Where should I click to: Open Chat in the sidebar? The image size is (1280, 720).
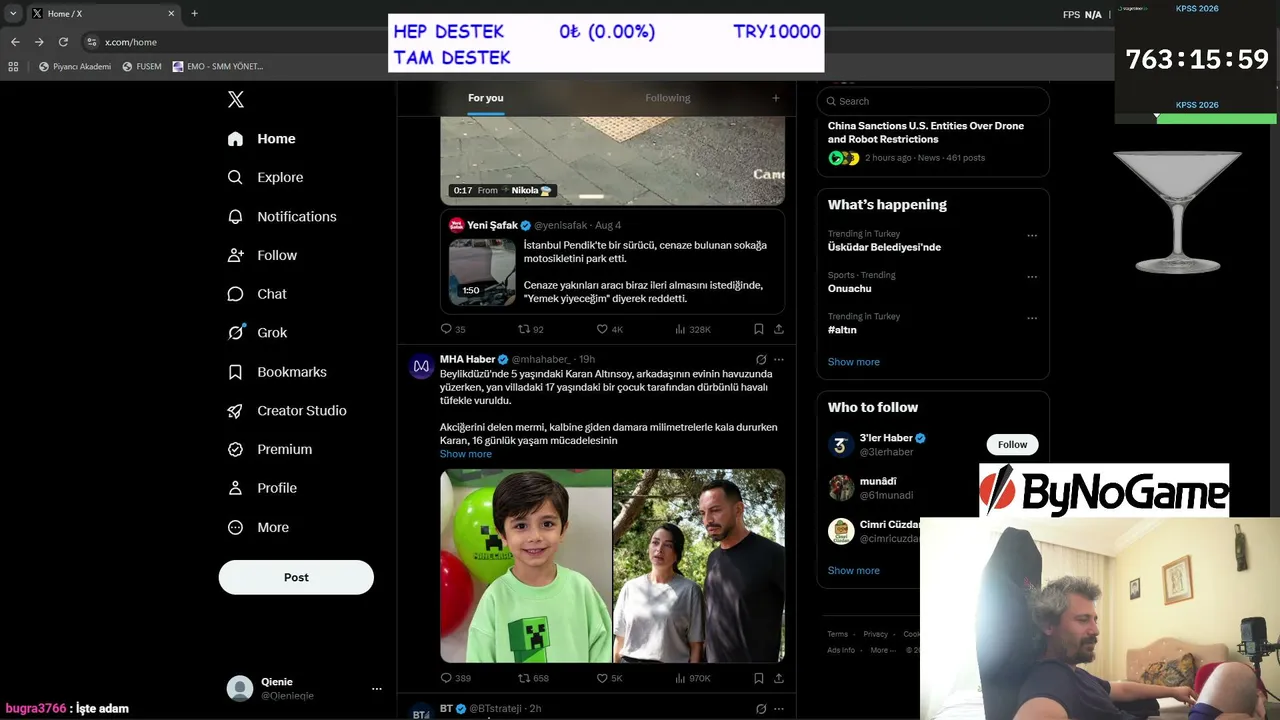257,294
